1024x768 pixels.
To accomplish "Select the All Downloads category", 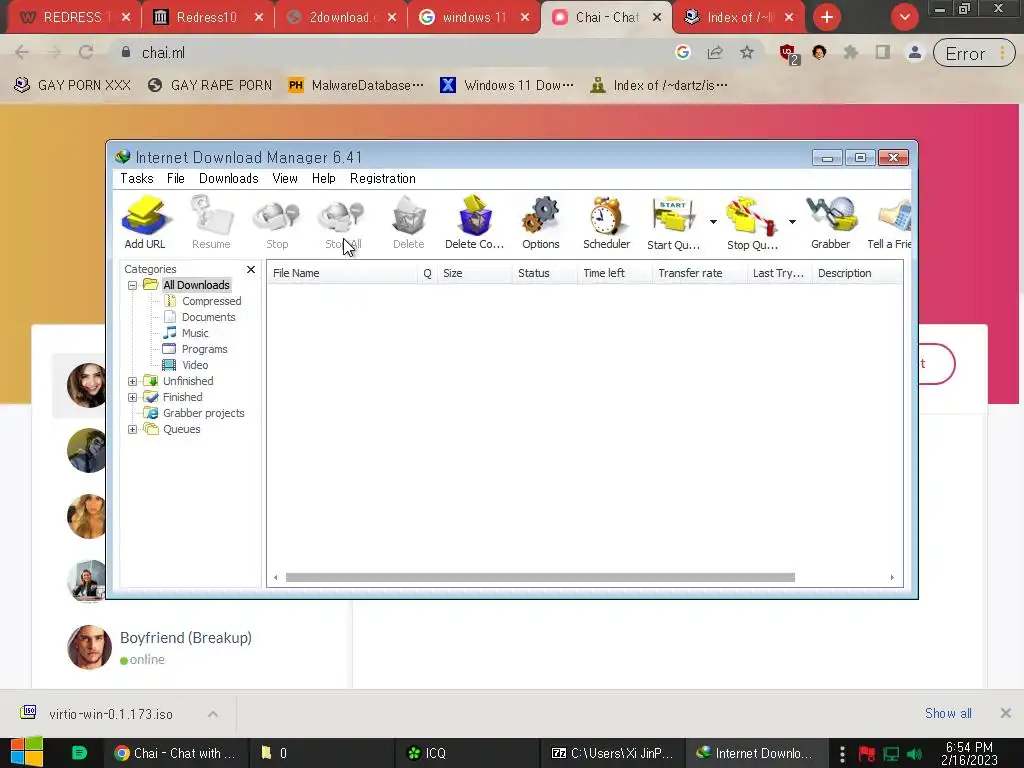I will pos(196,285).
